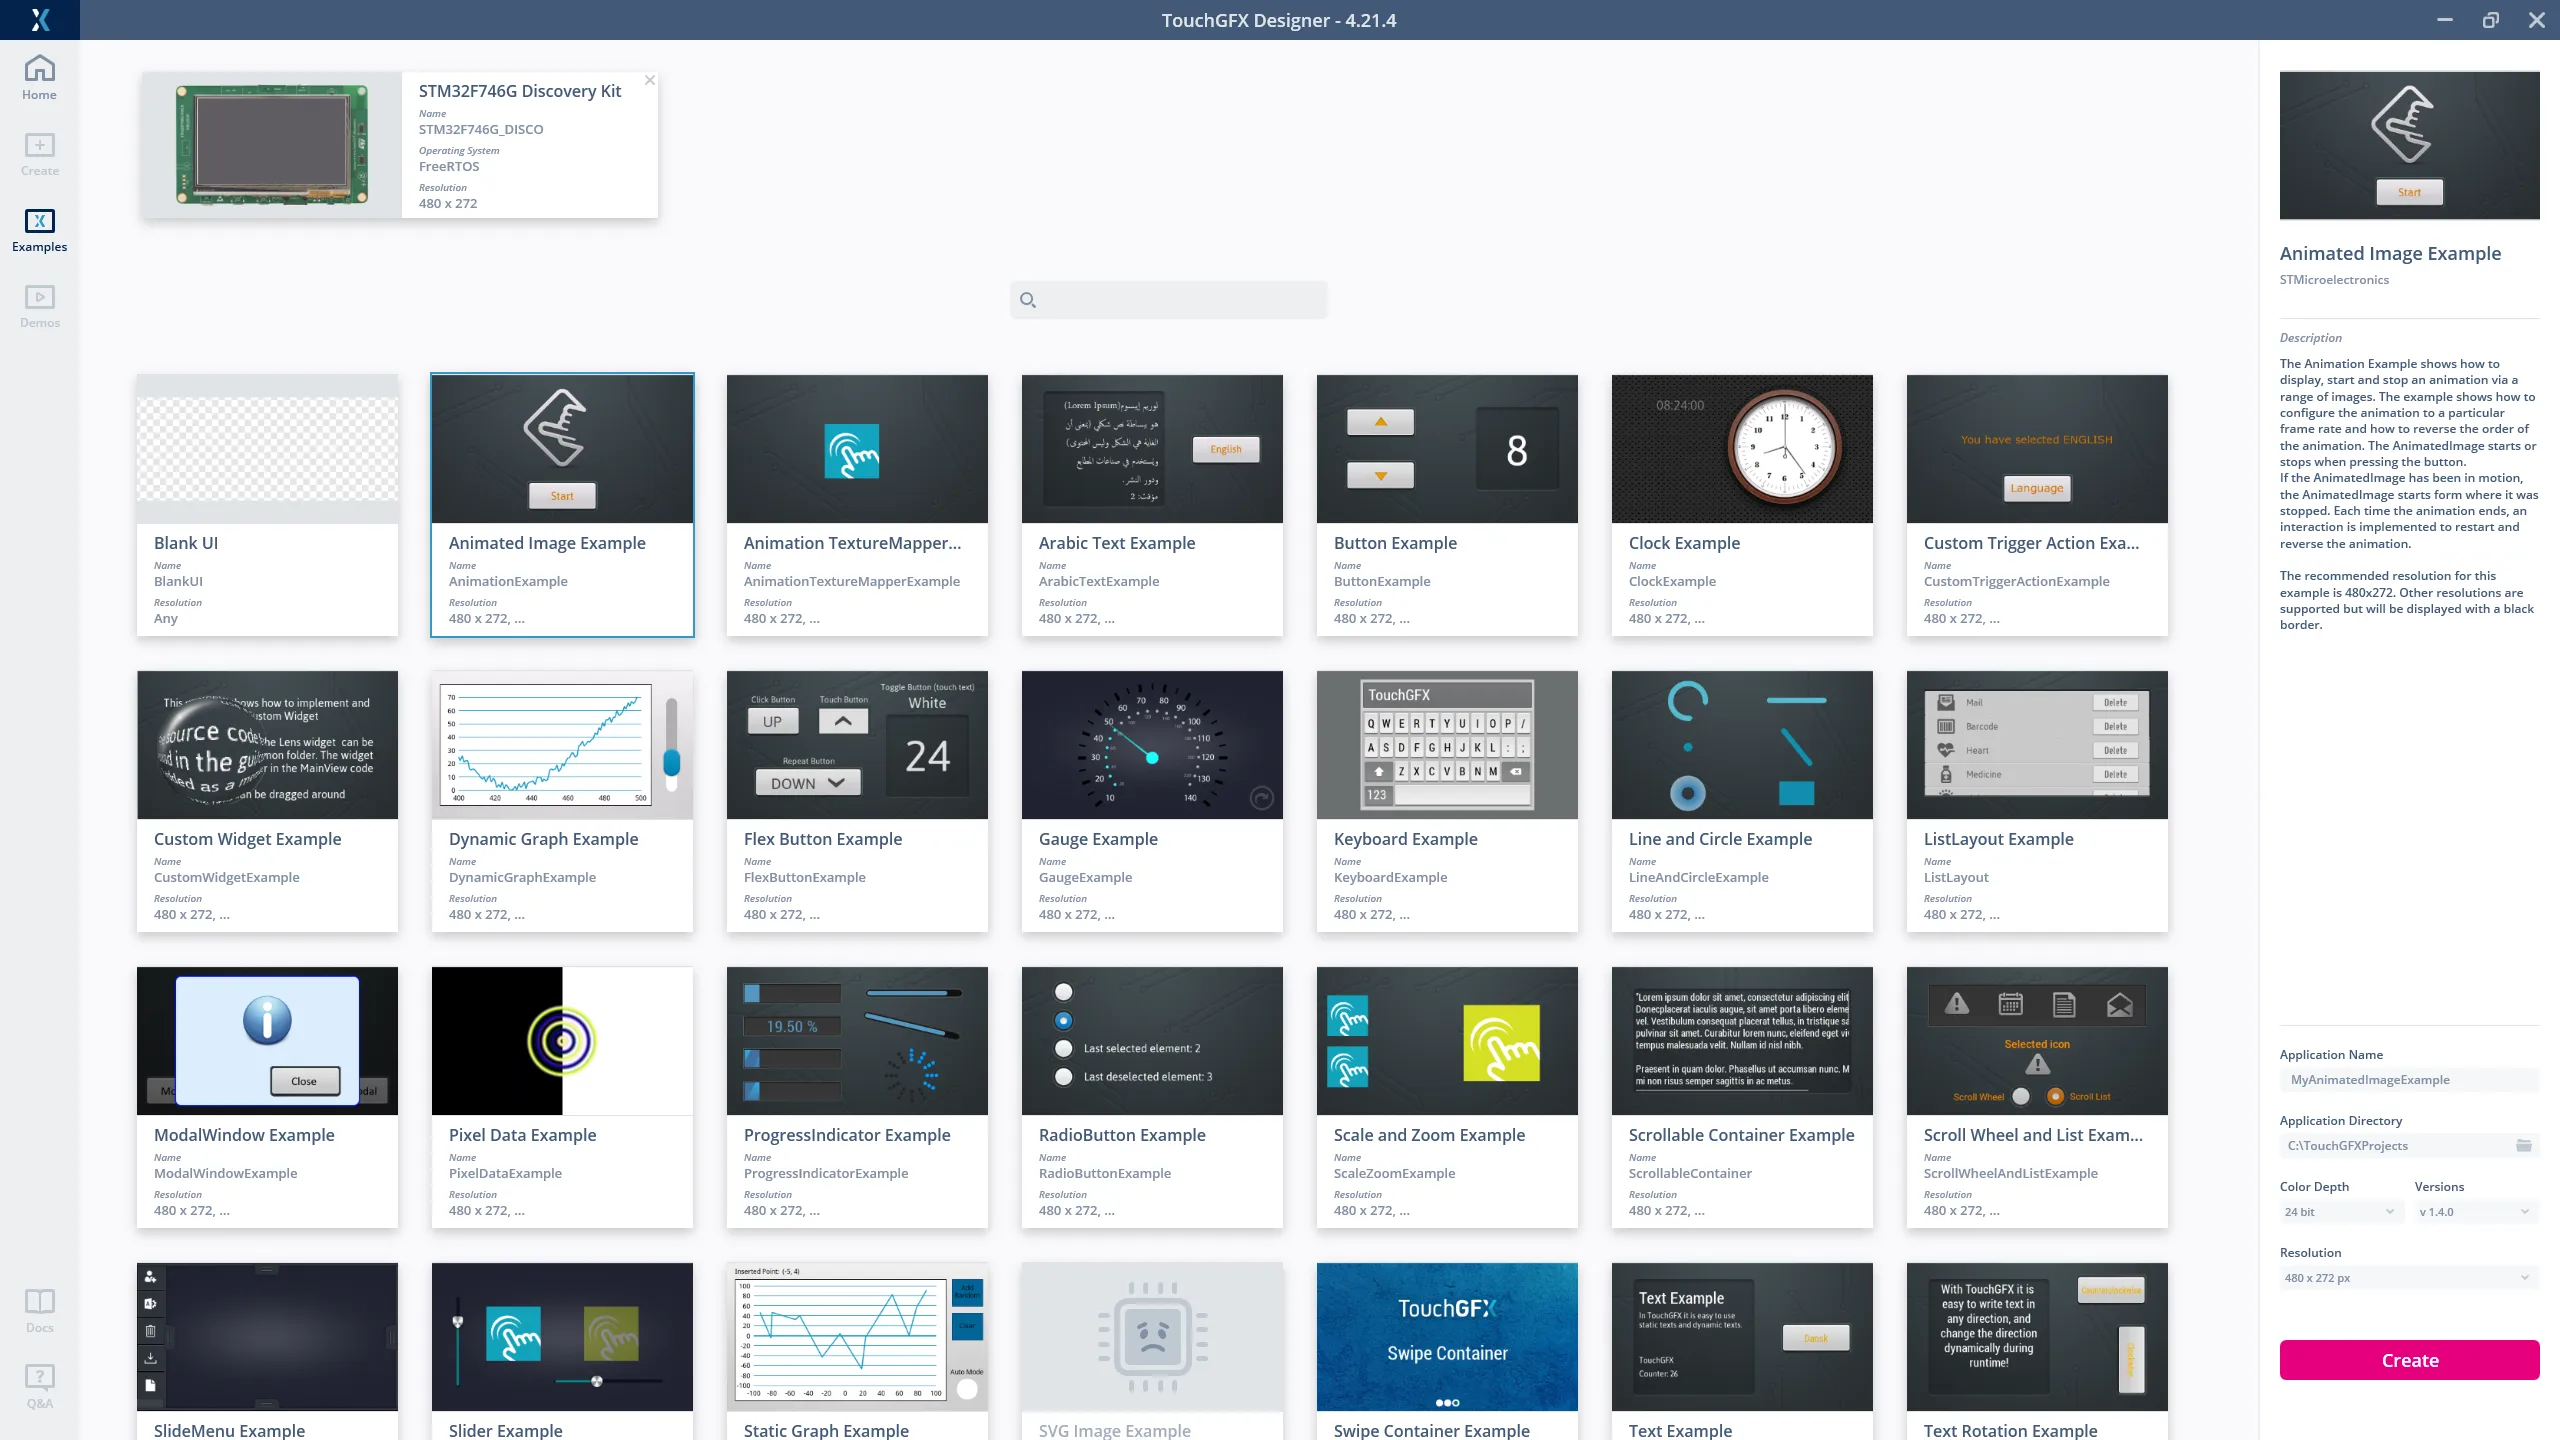Click the TouchGFX logo icon top-left
2560x1440 pixels.
point(39,19)
